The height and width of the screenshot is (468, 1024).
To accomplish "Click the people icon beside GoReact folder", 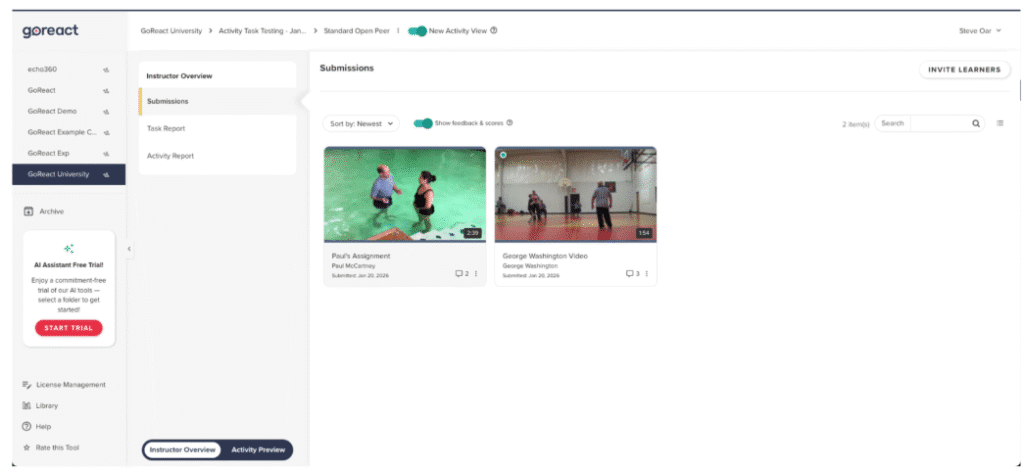I will click(x=106, y=91).
